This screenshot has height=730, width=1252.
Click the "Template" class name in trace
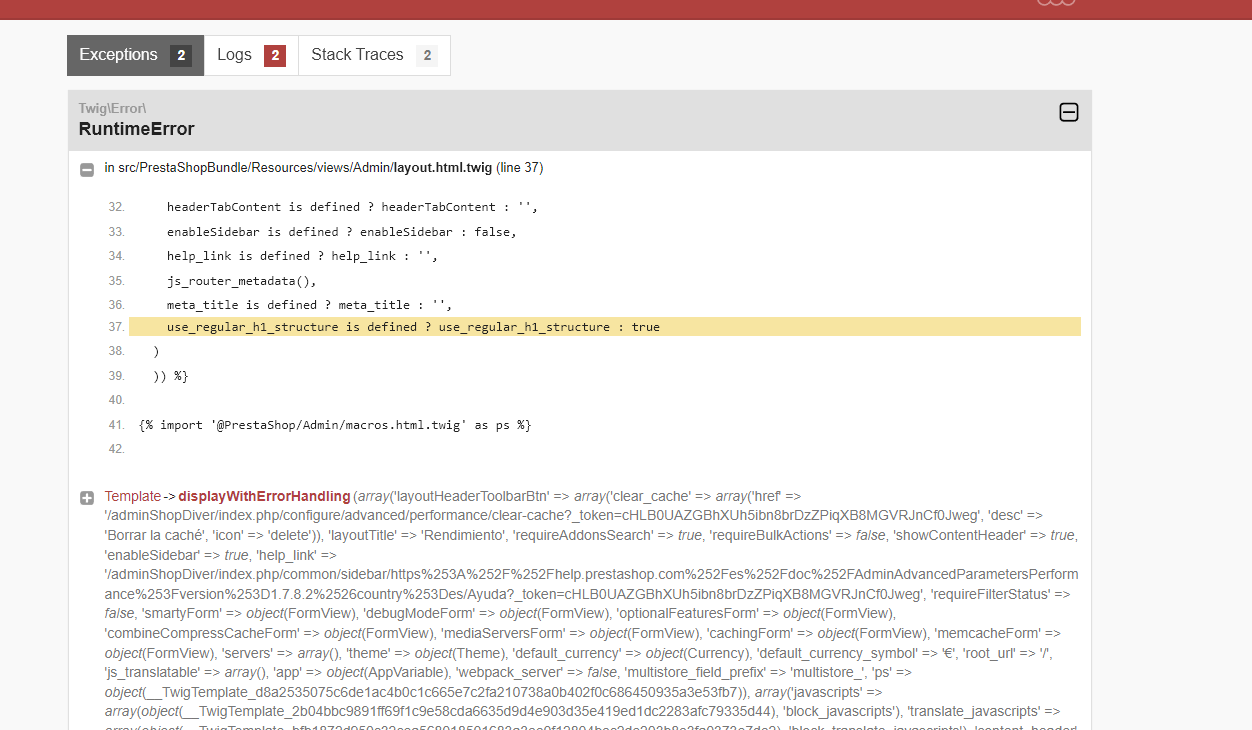(x=132, y=496)
